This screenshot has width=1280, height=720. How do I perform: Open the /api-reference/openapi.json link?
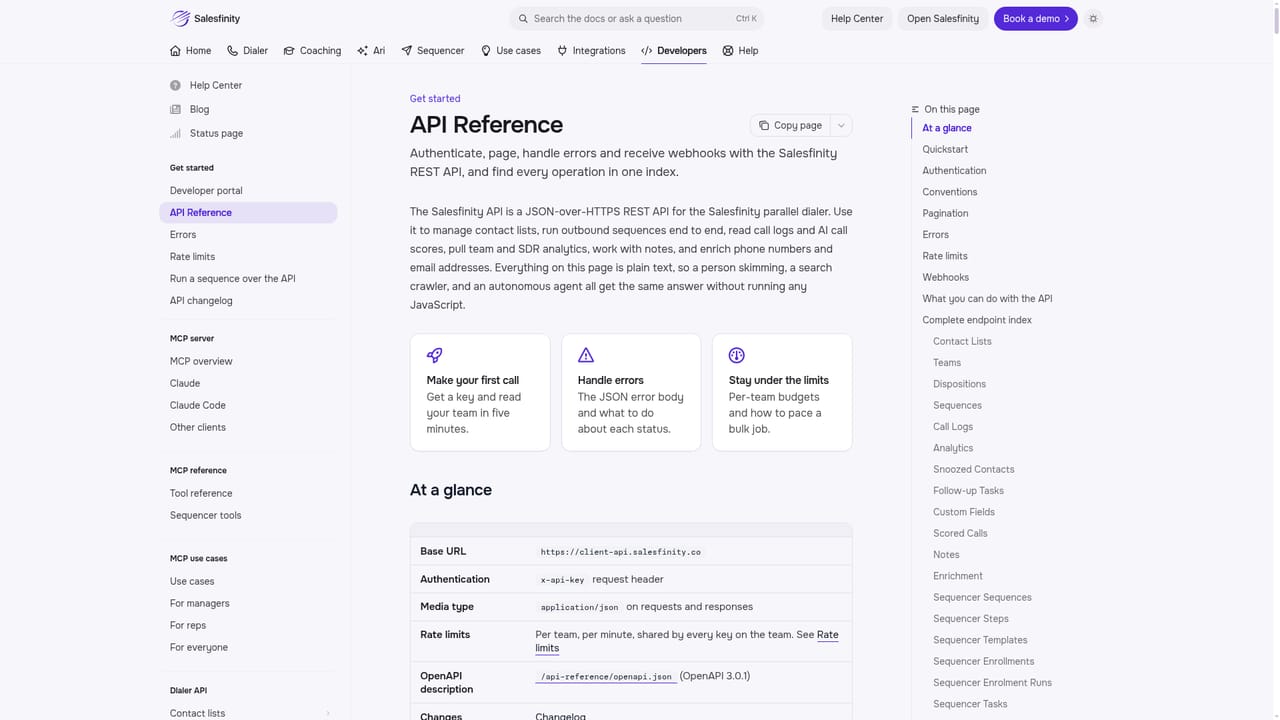click(606, 676)
